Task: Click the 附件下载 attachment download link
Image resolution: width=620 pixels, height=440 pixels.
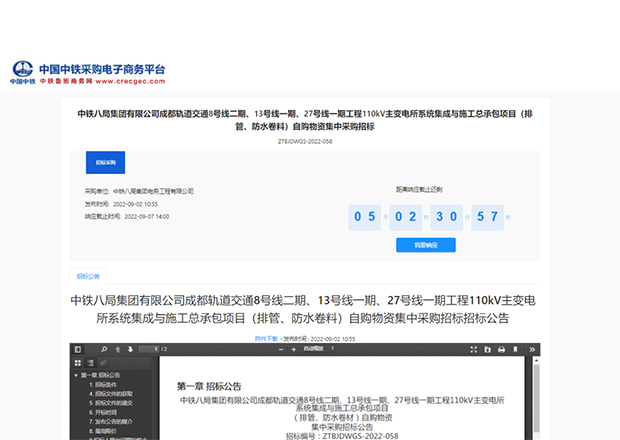Action: click(266, 339)
